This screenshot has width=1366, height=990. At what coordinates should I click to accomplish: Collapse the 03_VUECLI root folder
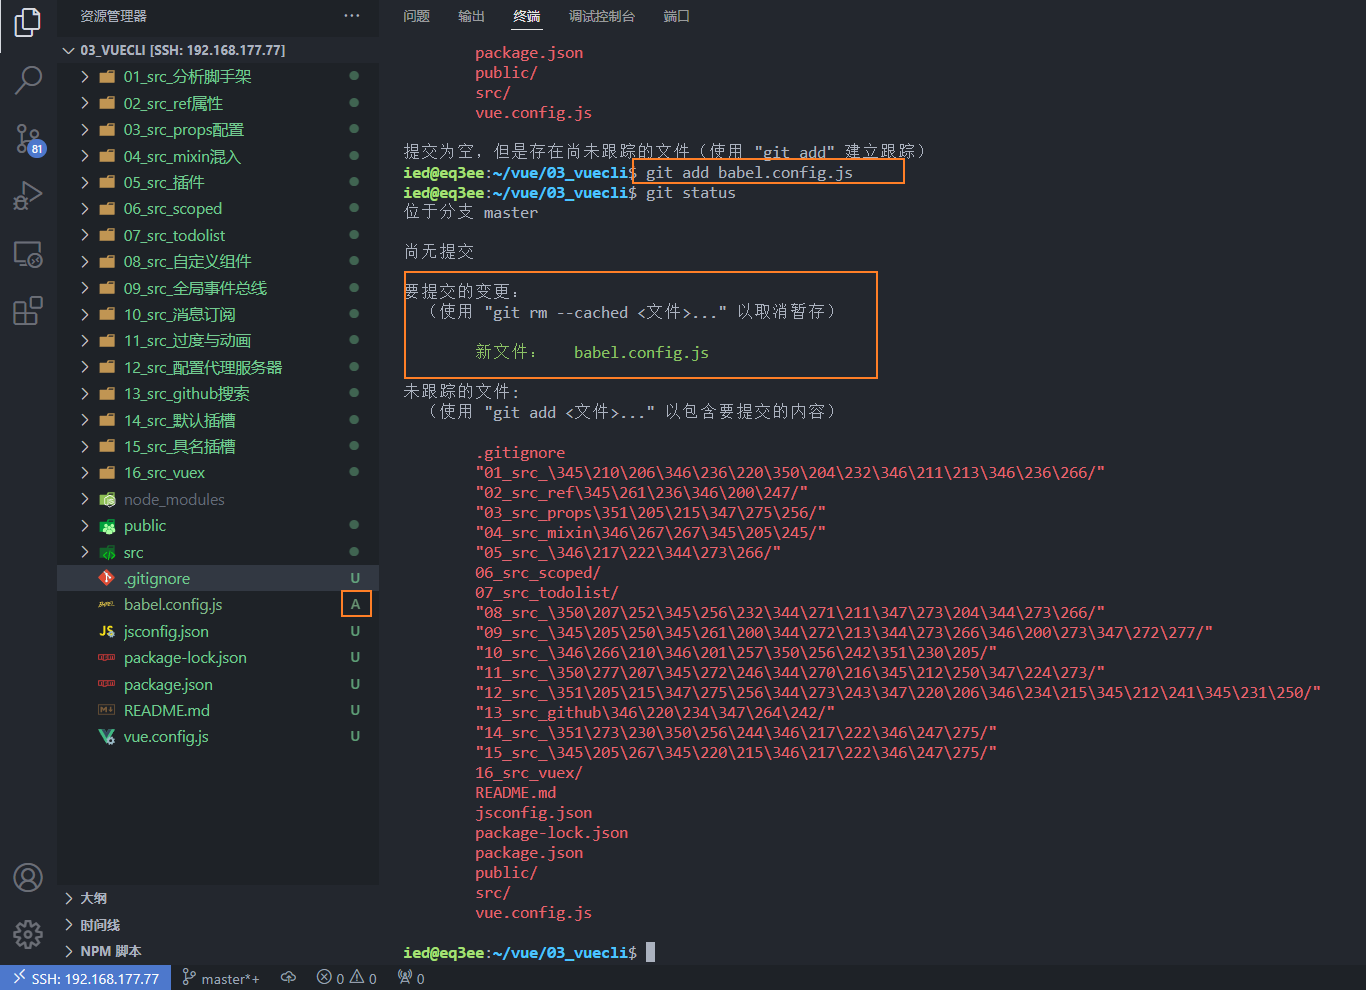(x=218, y=50)
